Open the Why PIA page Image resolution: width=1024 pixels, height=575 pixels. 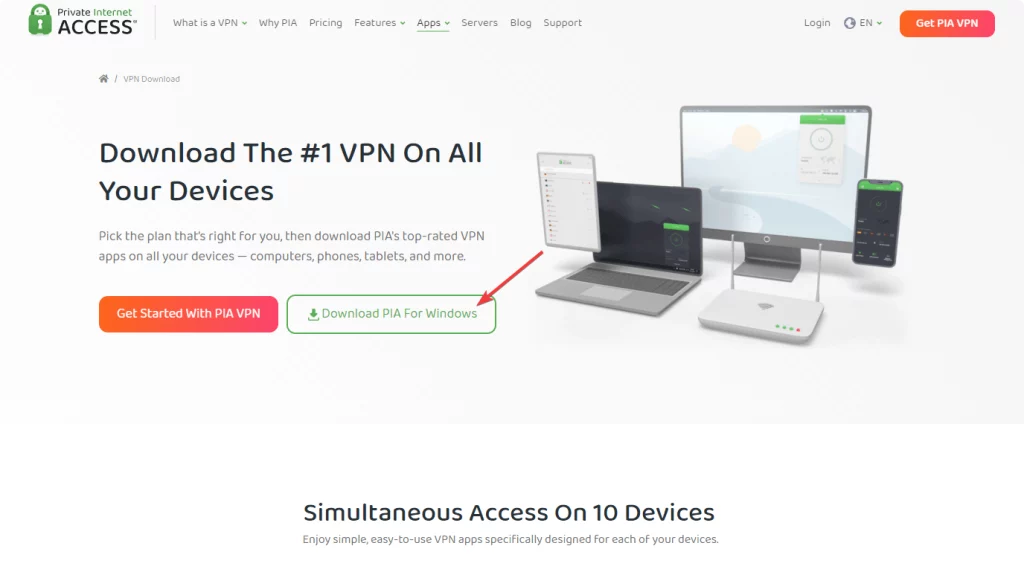pos(278,23)
